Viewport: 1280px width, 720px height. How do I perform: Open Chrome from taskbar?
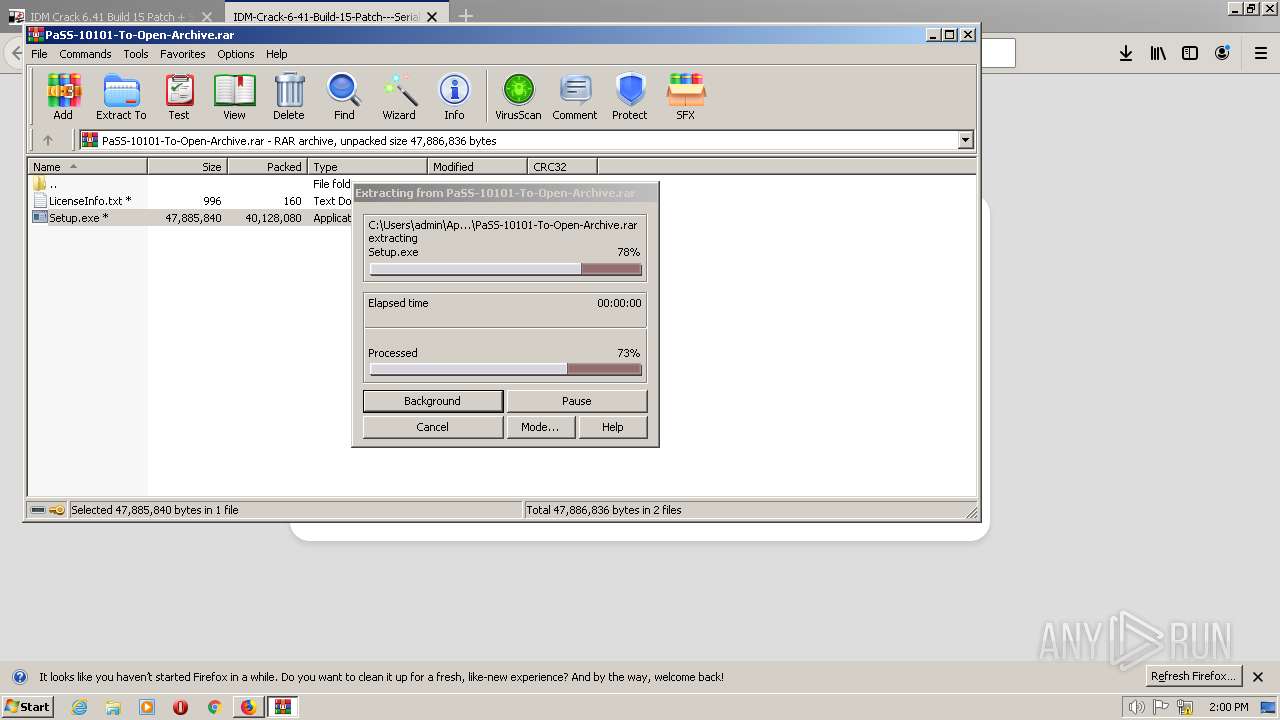[214, 707]
